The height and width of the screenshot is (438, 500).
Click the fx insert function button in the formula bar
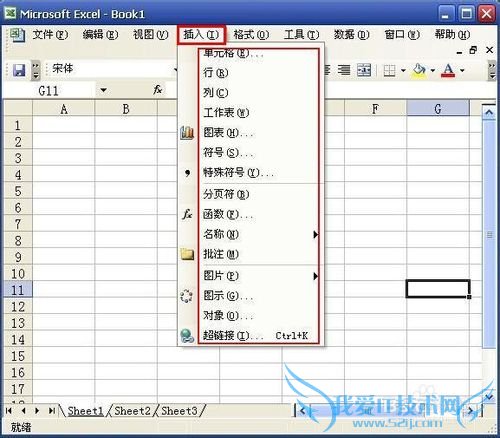tap(158, 89)
